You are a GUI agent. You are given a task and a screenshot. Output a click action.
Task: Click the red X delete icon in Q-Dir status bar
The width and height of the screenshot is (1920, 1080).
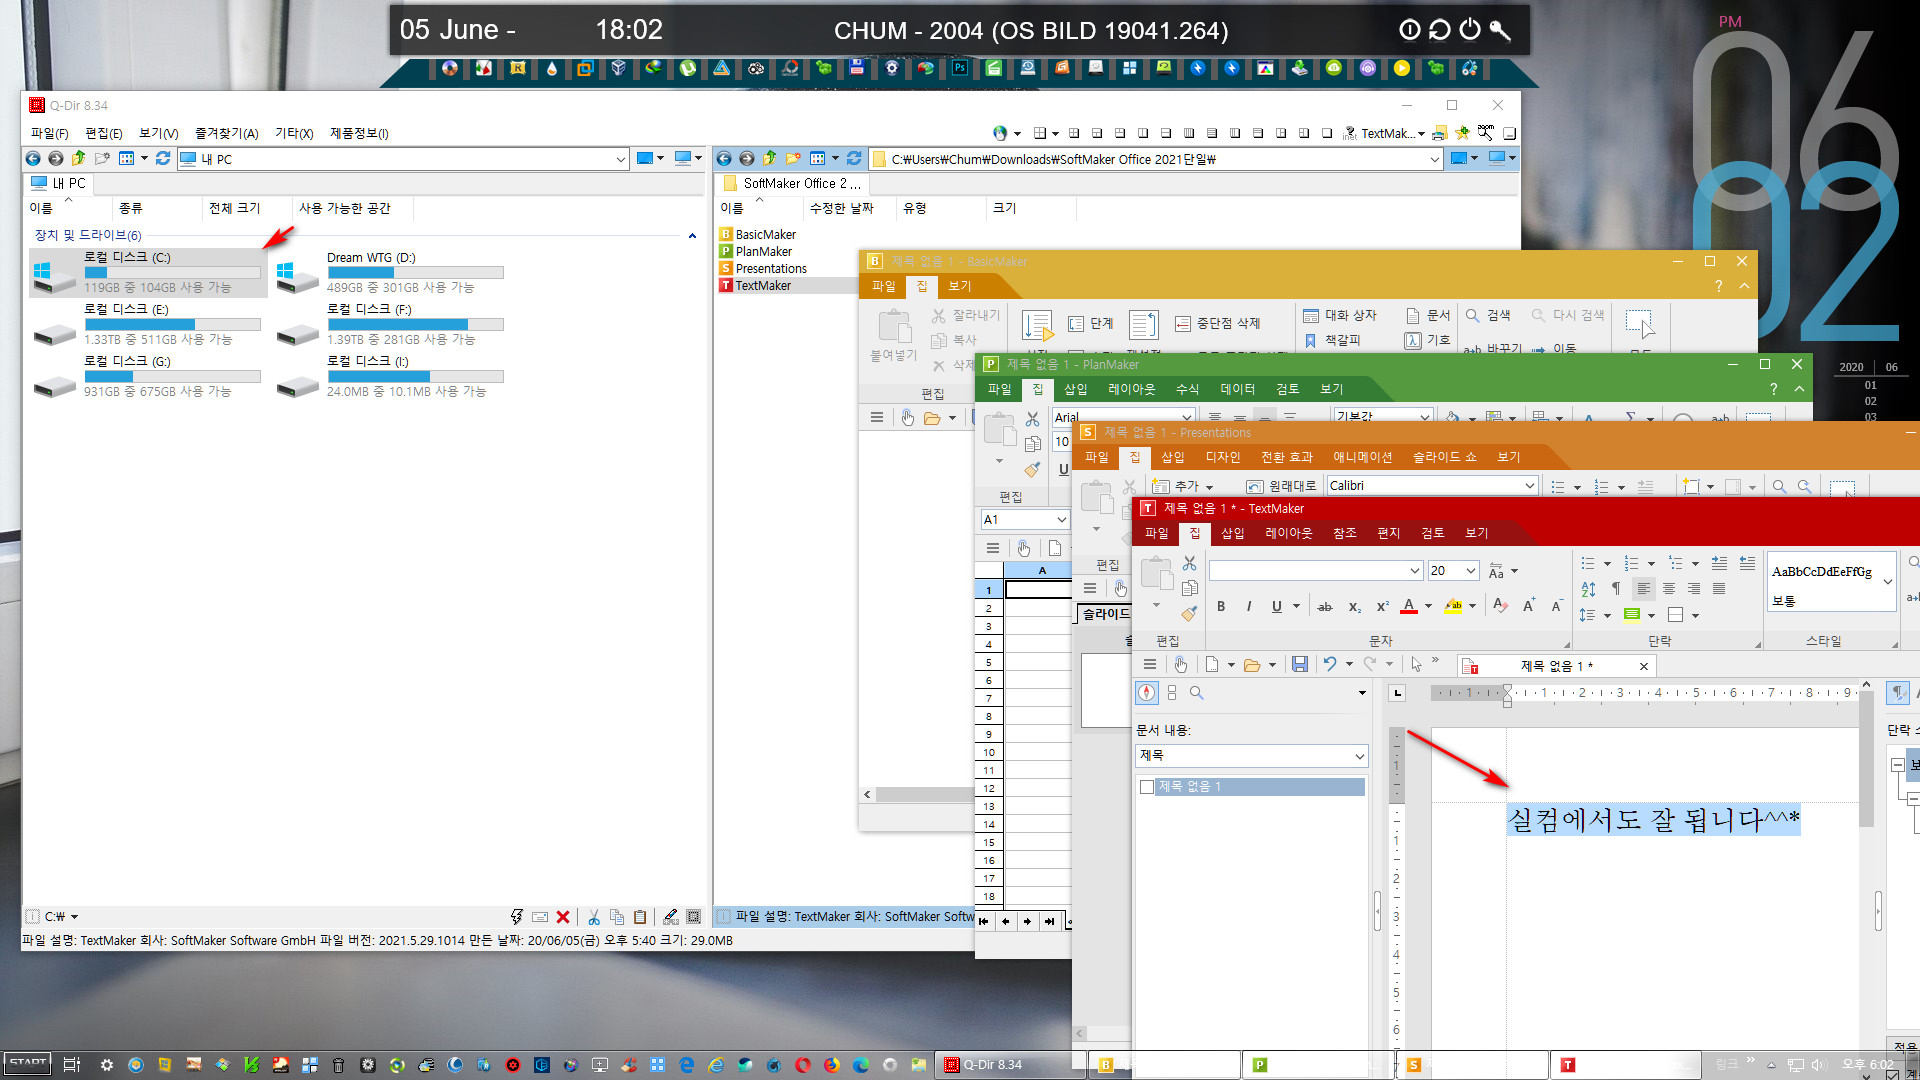pos(563,916)
